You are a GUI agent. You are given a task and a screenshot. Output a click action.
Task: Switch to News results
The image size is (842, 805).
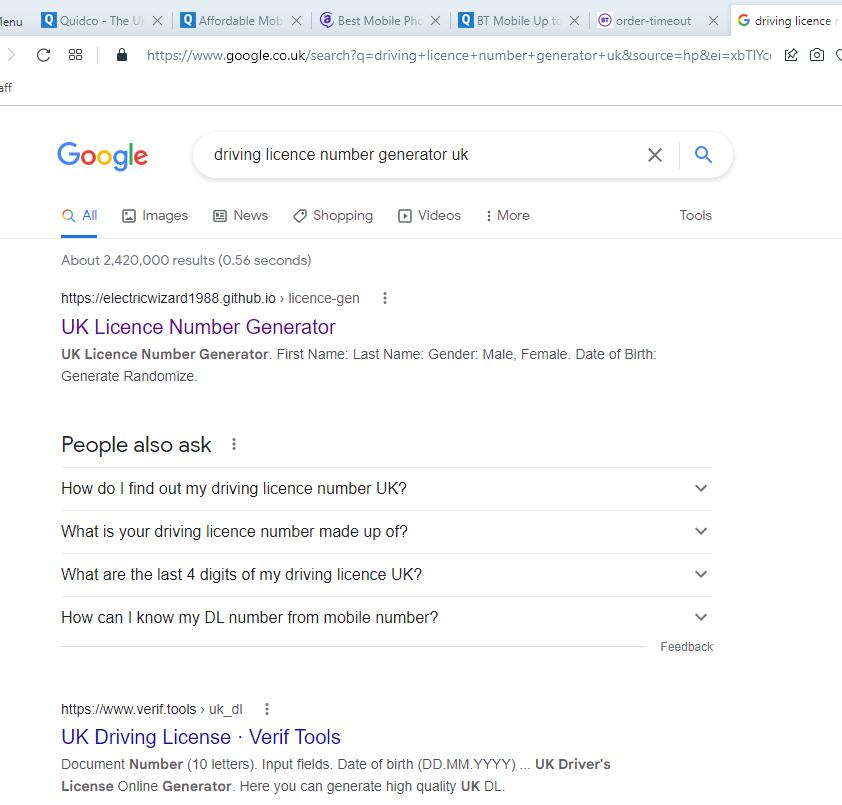tap(241, 216)
